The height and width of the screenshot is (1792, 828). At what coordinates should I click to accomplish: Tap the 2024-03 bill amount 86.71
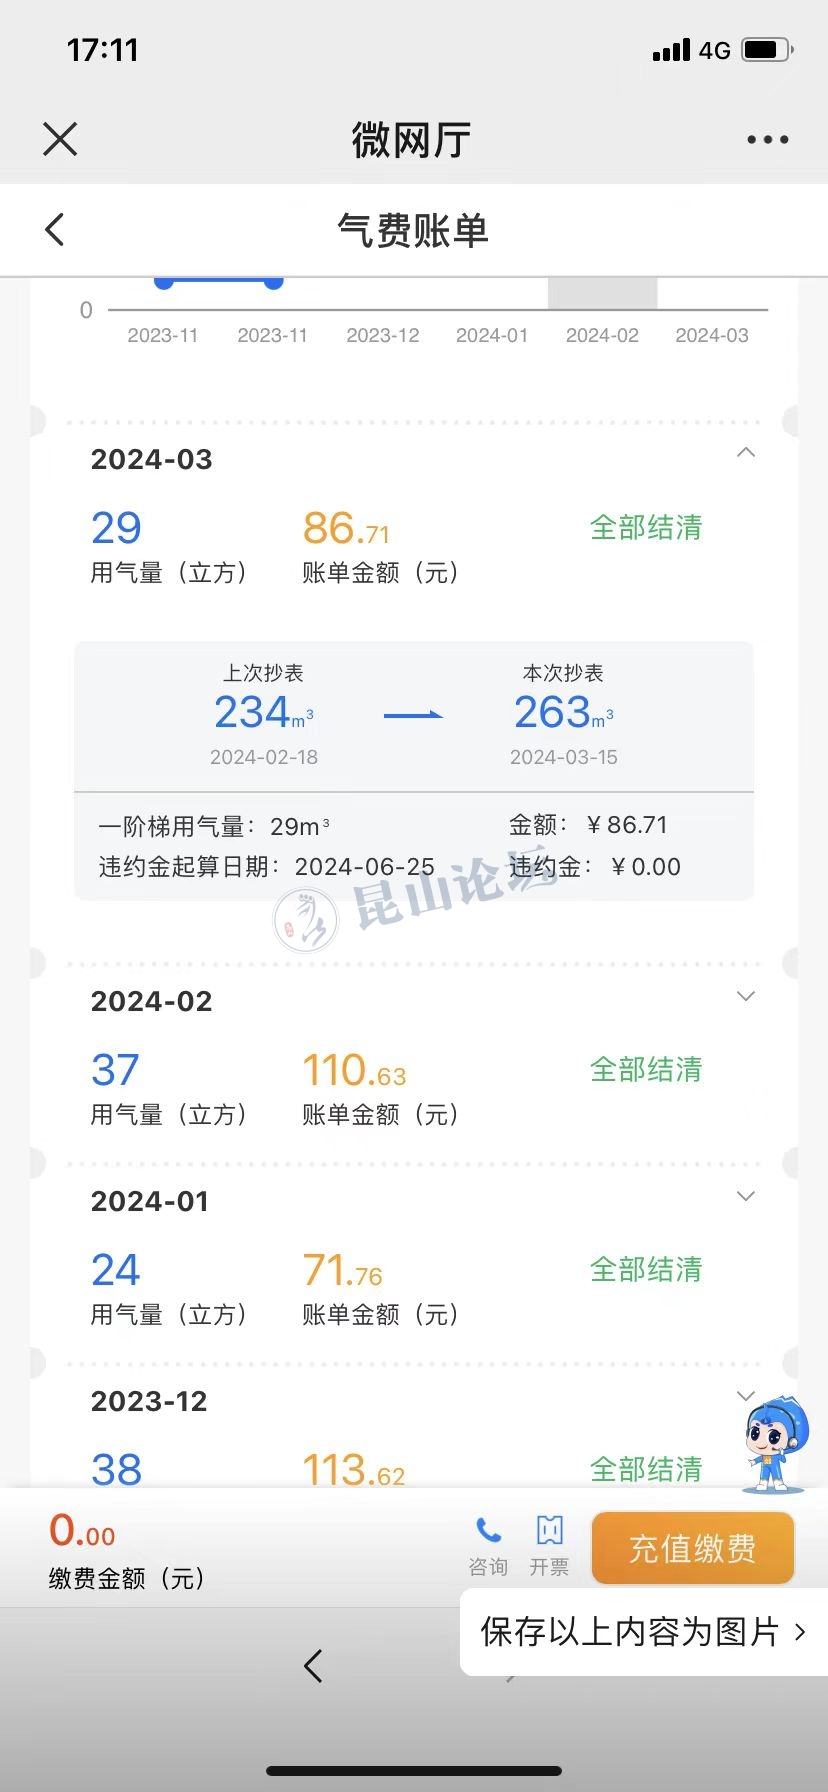(x=346, y=528)
